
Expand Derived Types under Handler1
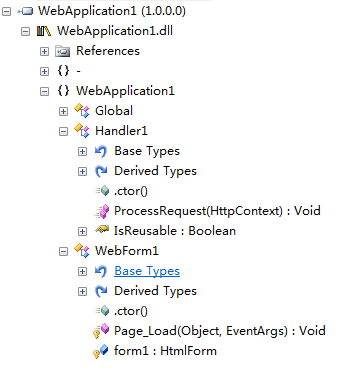[82, 171]
